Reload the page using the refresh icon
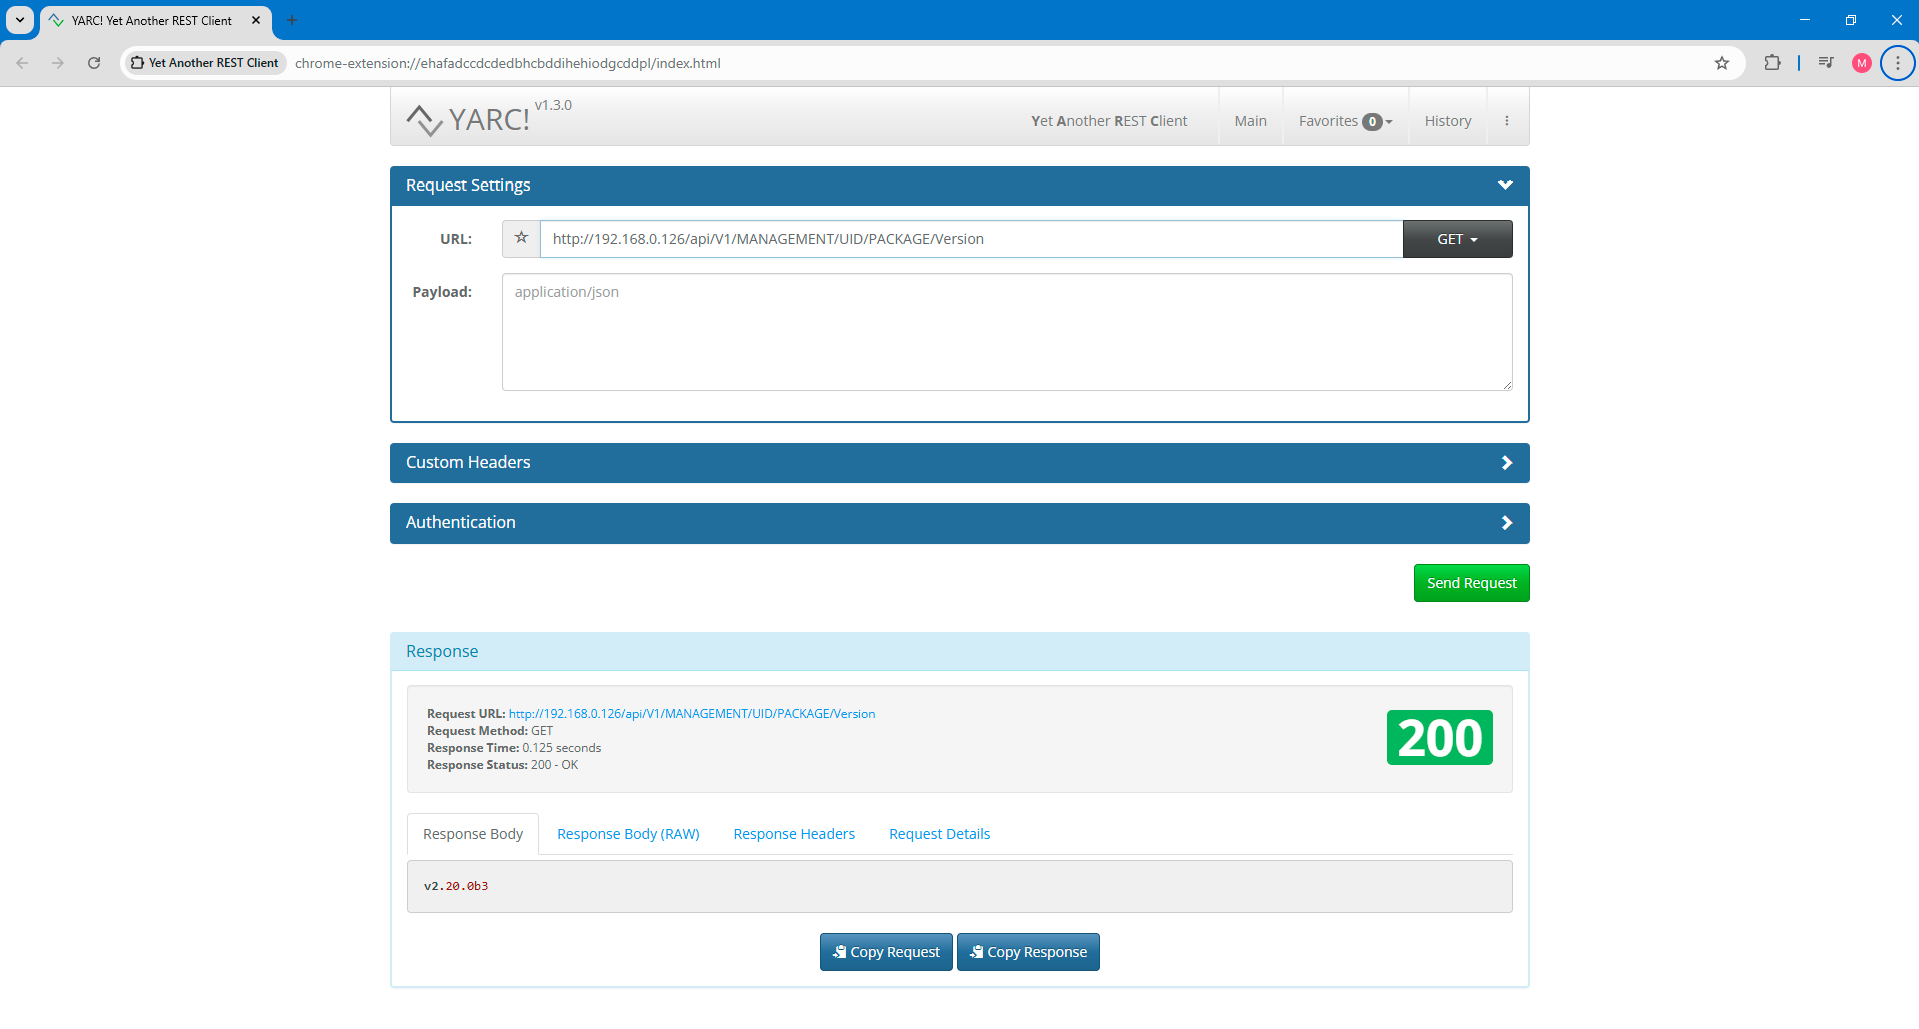The height and width of the screenshot is (1029, 1919). point(94,63)
